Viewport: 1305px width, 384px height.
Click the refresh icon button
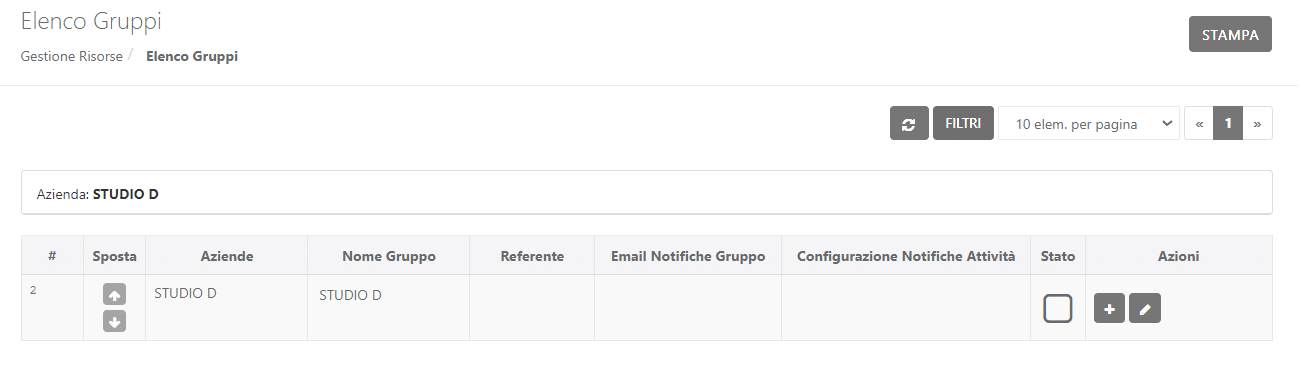point(909,124)
